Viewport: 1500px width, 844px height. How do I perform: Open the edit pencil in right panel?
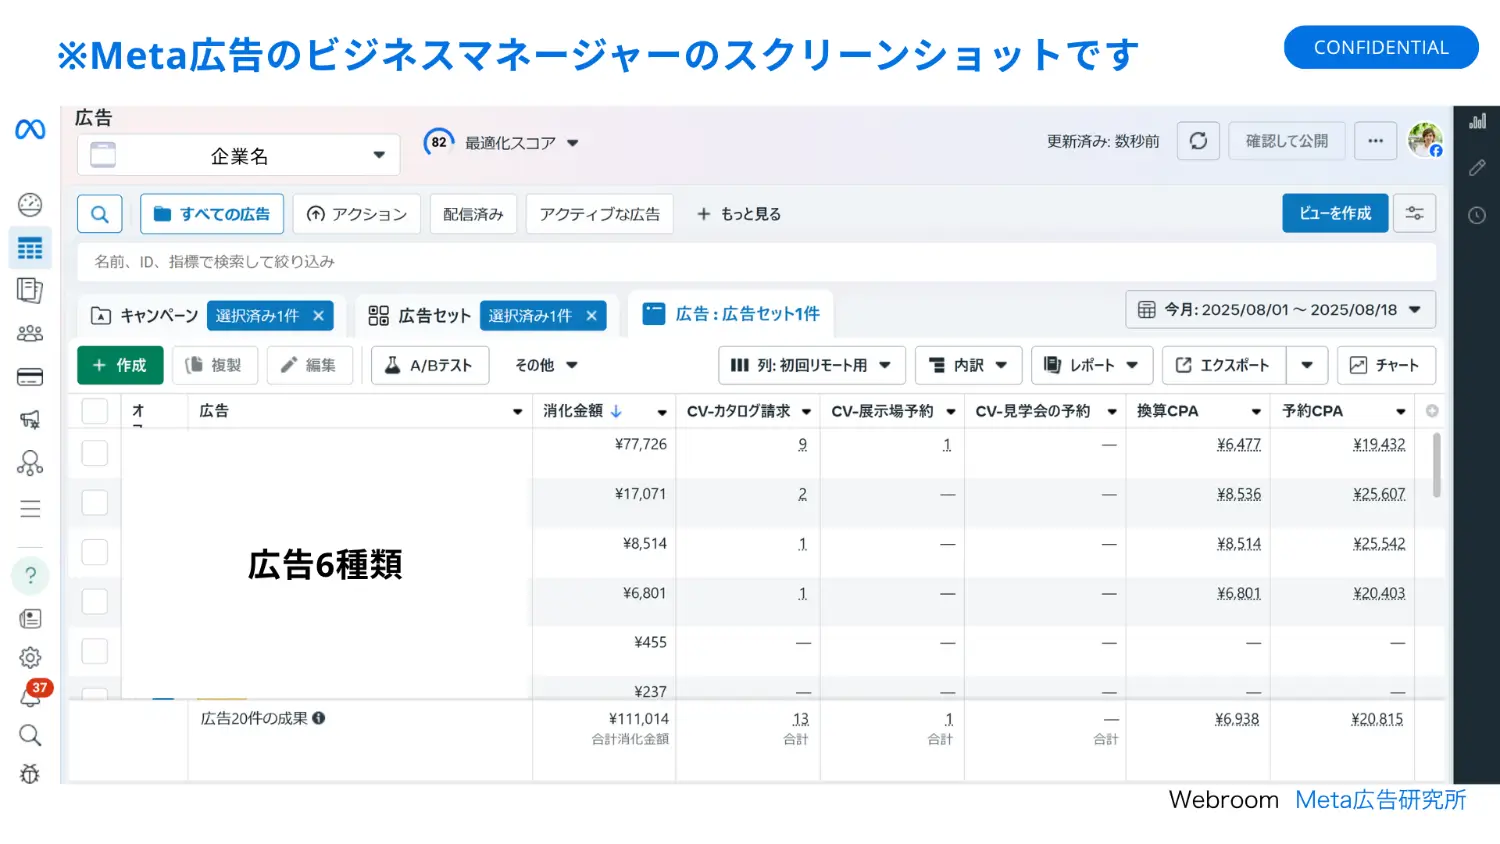point(1477,168)
